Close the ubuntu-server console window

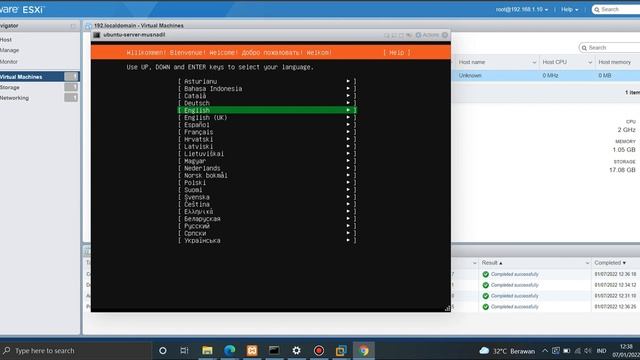click(445, 35)
